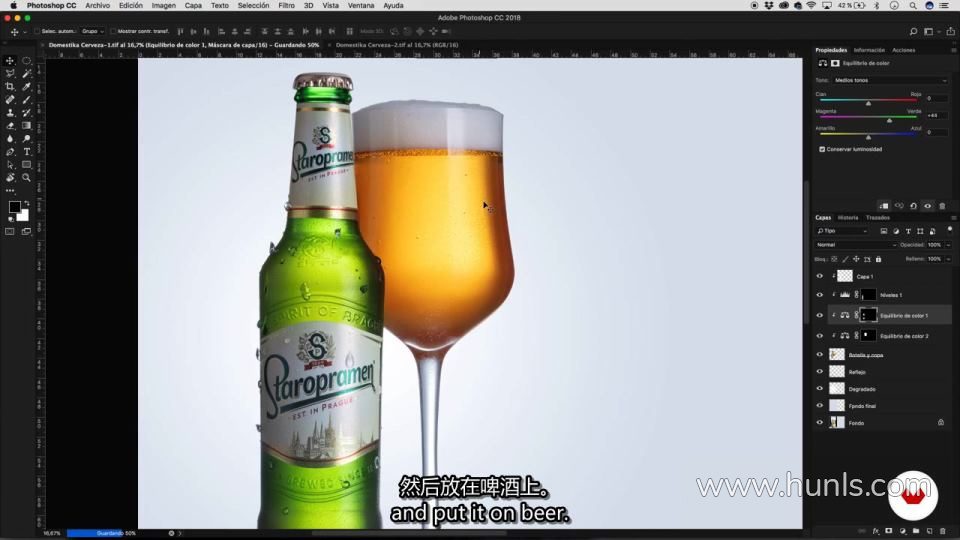The image size is (960, 540).
Task: Select the History Brush tool
Action: (26, 113)
